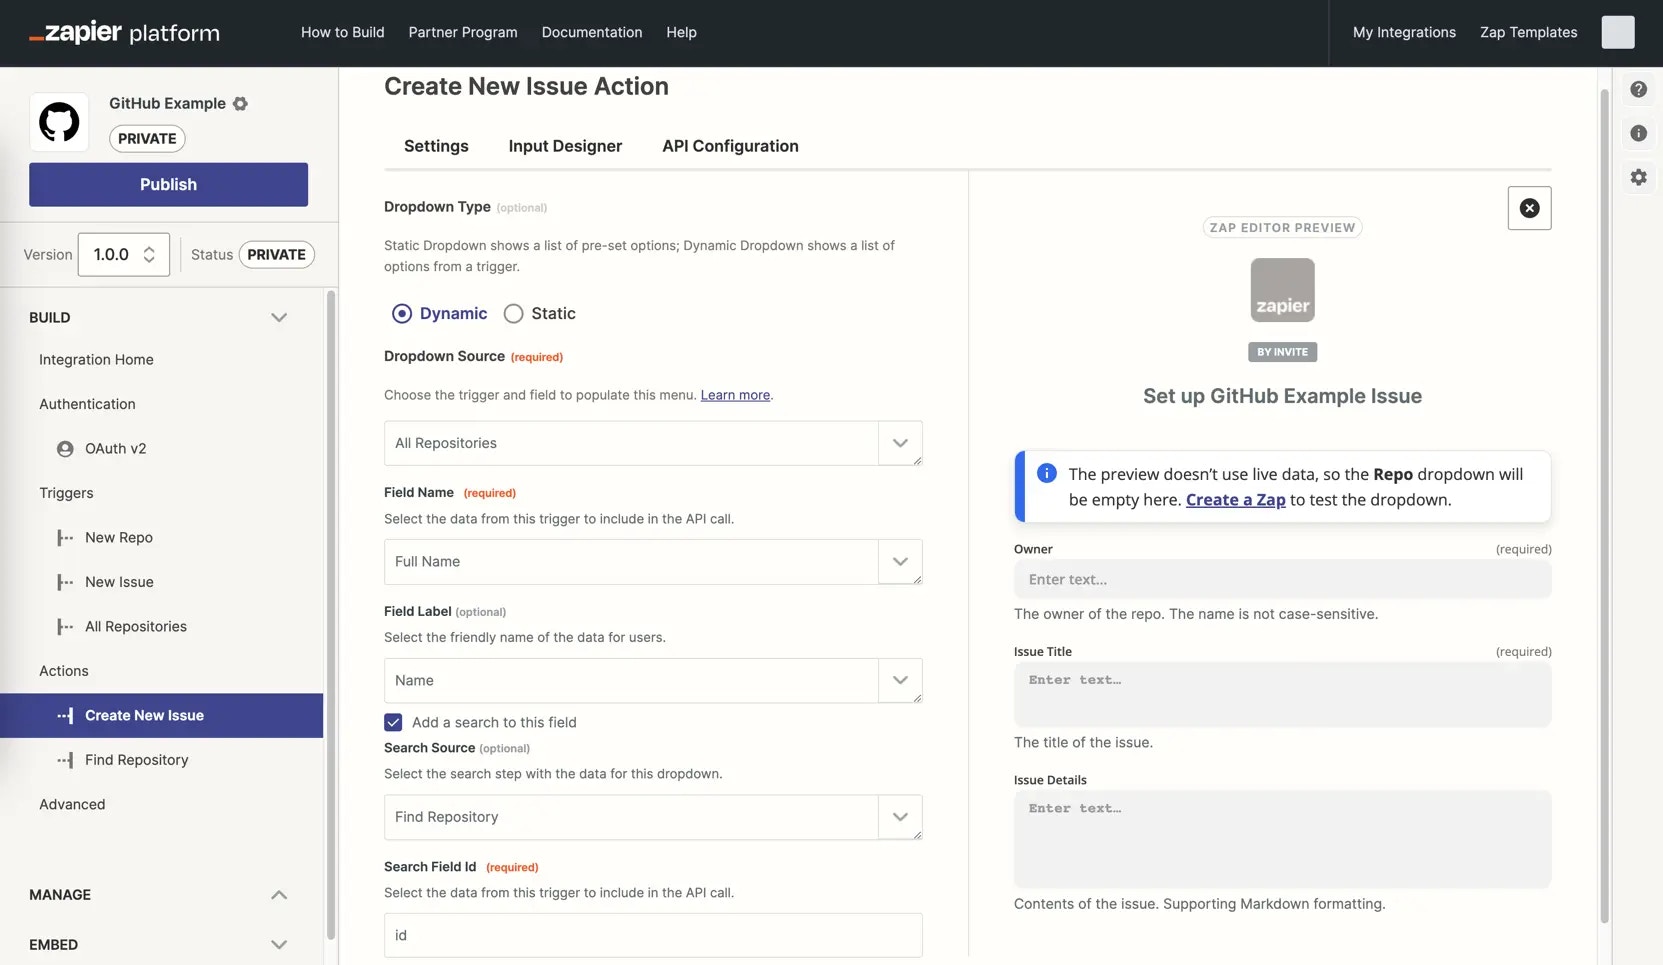1663x965 pixels.
Task: Click the Create a Zap link
Action: pyautogui.click(x=1235, y=500)
